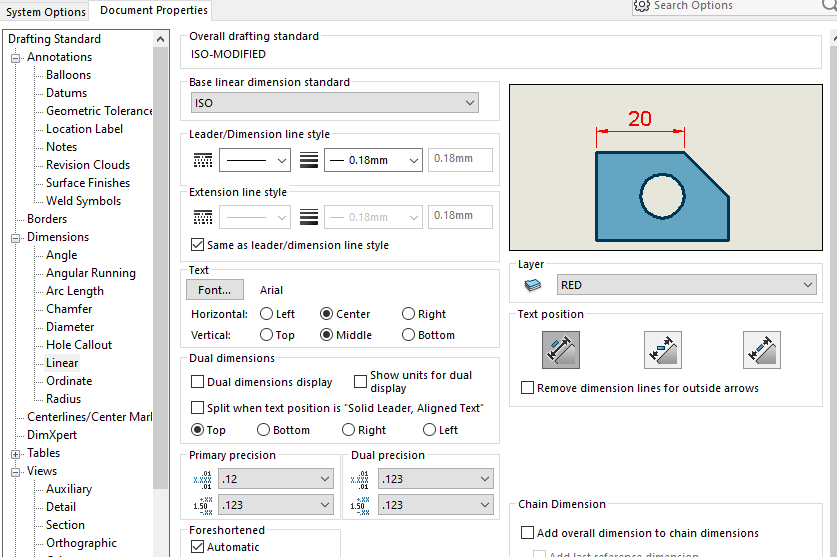The height and width of the screenshot is (557, 837).
Task: Click the Search Options gear icon
Action: [642, 5]
